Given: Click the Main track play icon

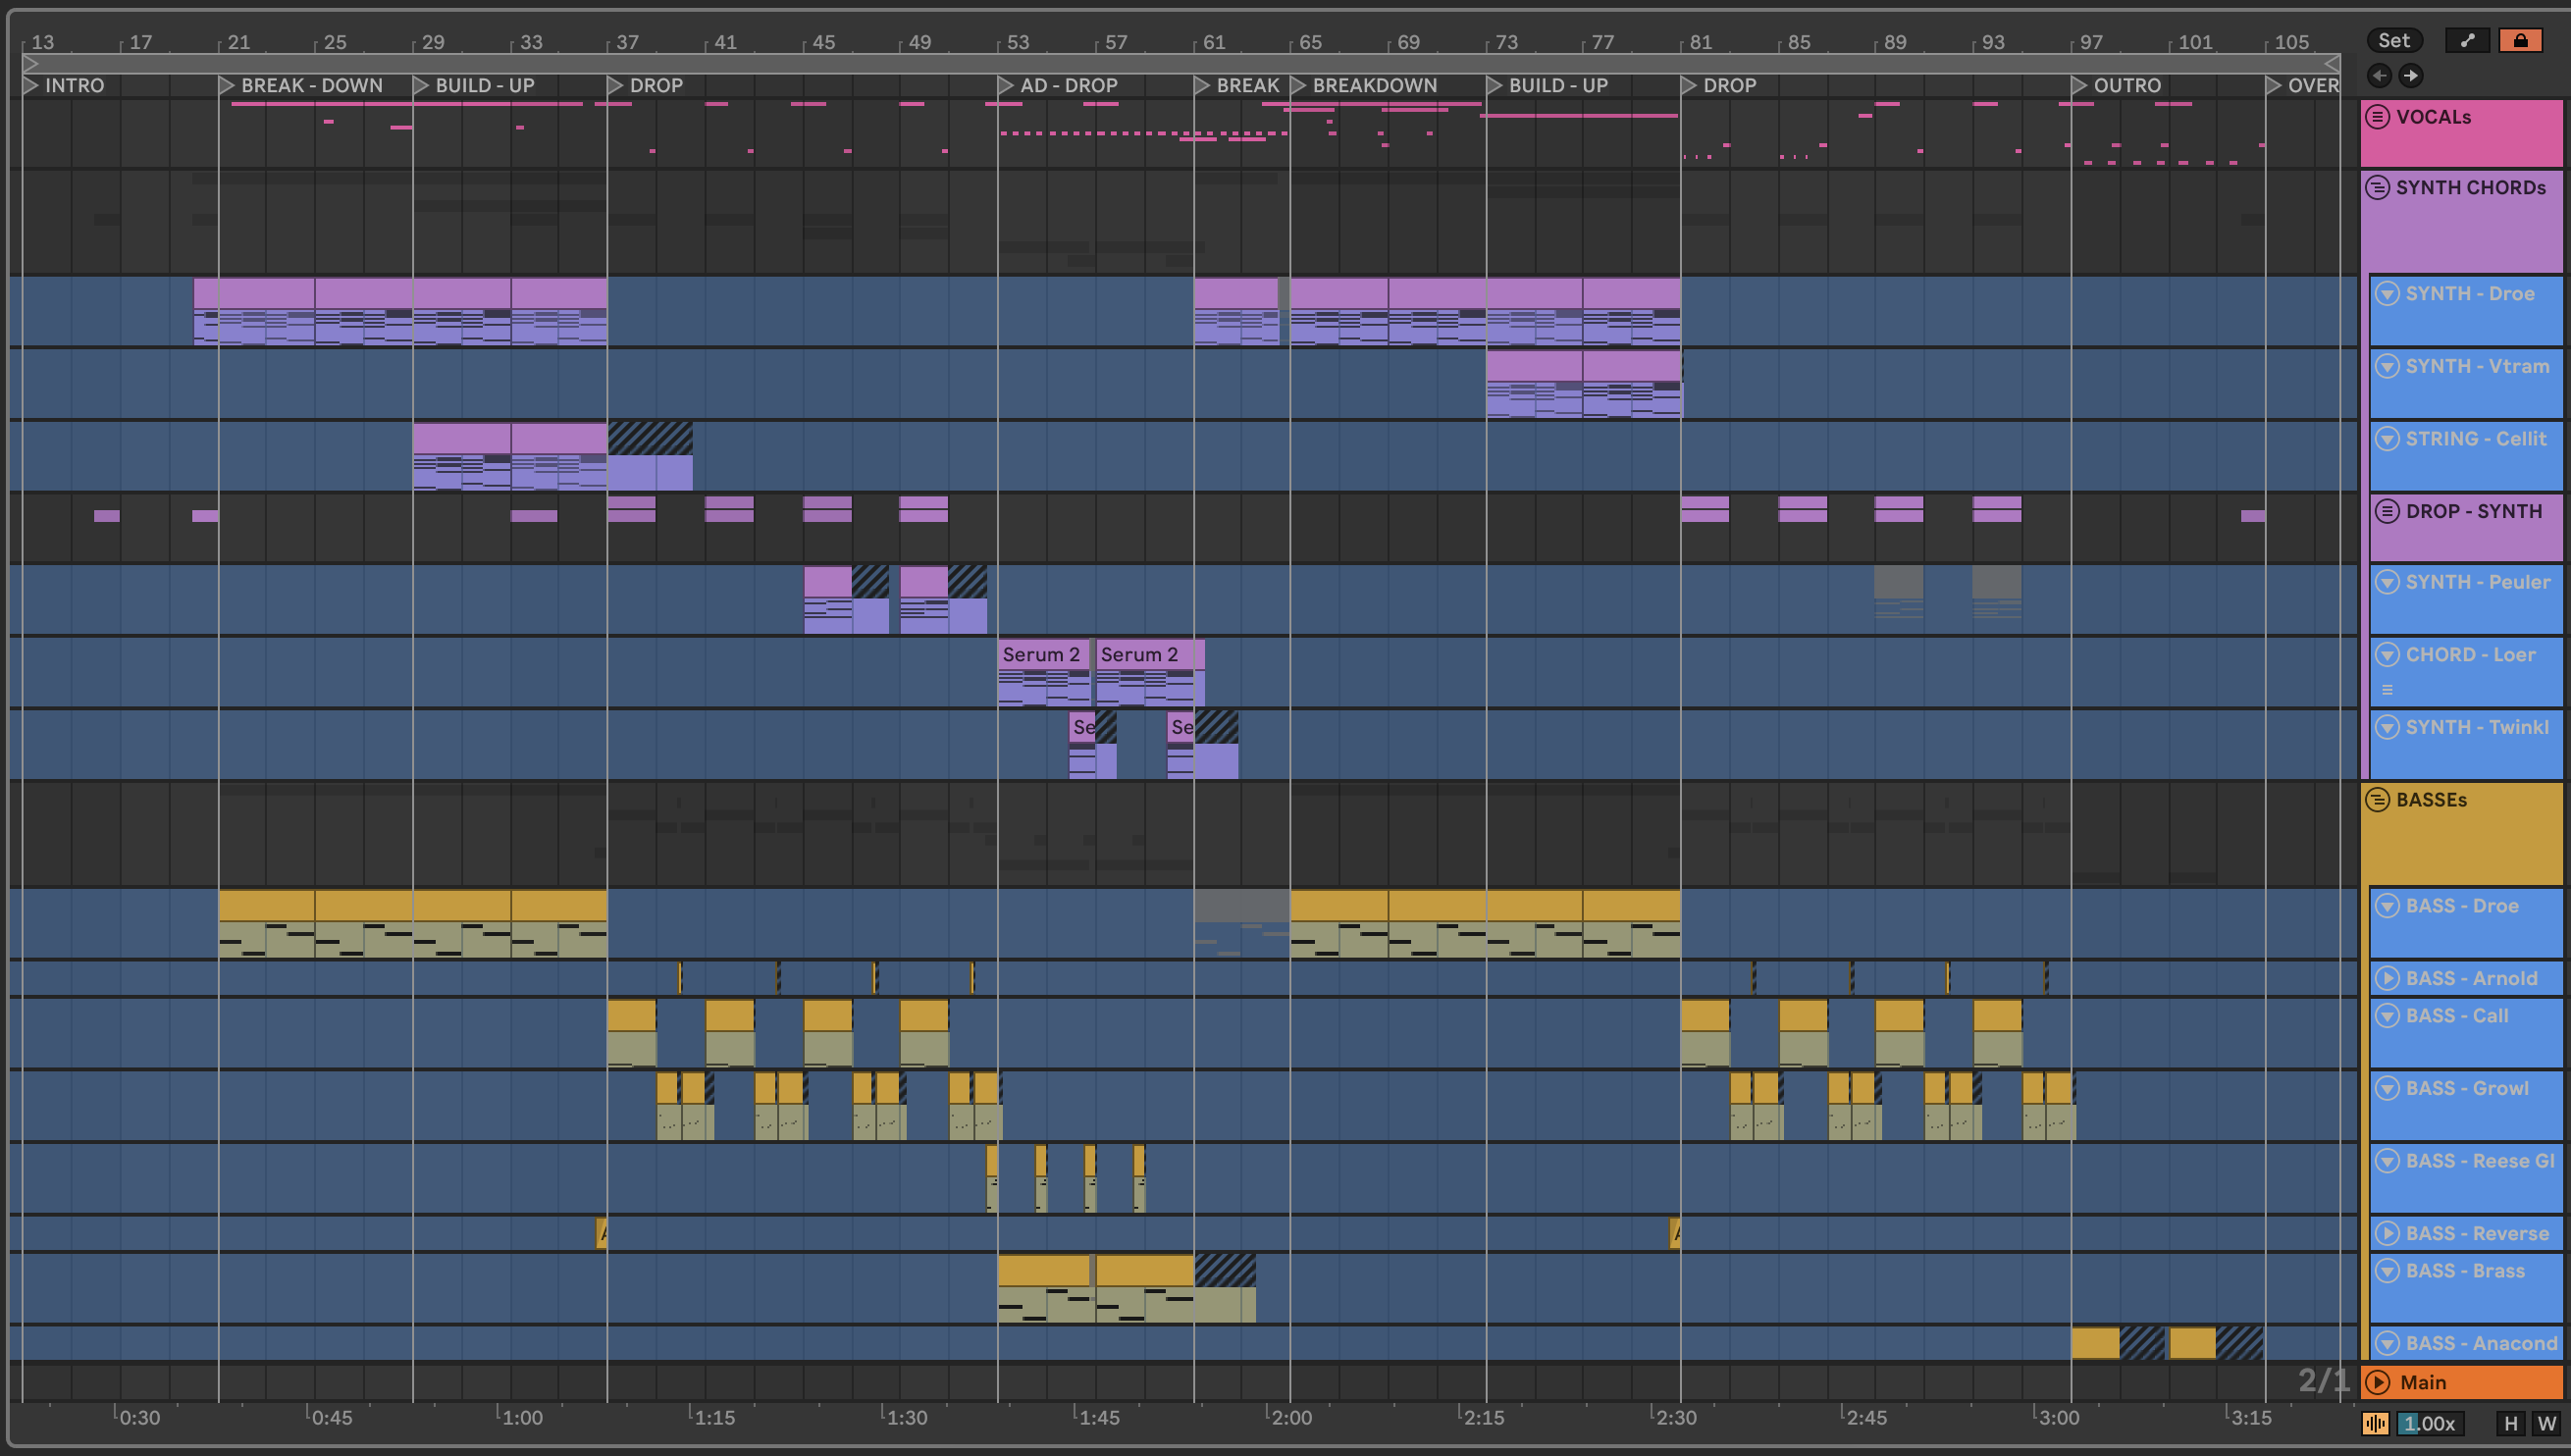Looking at the screenshot, I should [2378, 1382].
